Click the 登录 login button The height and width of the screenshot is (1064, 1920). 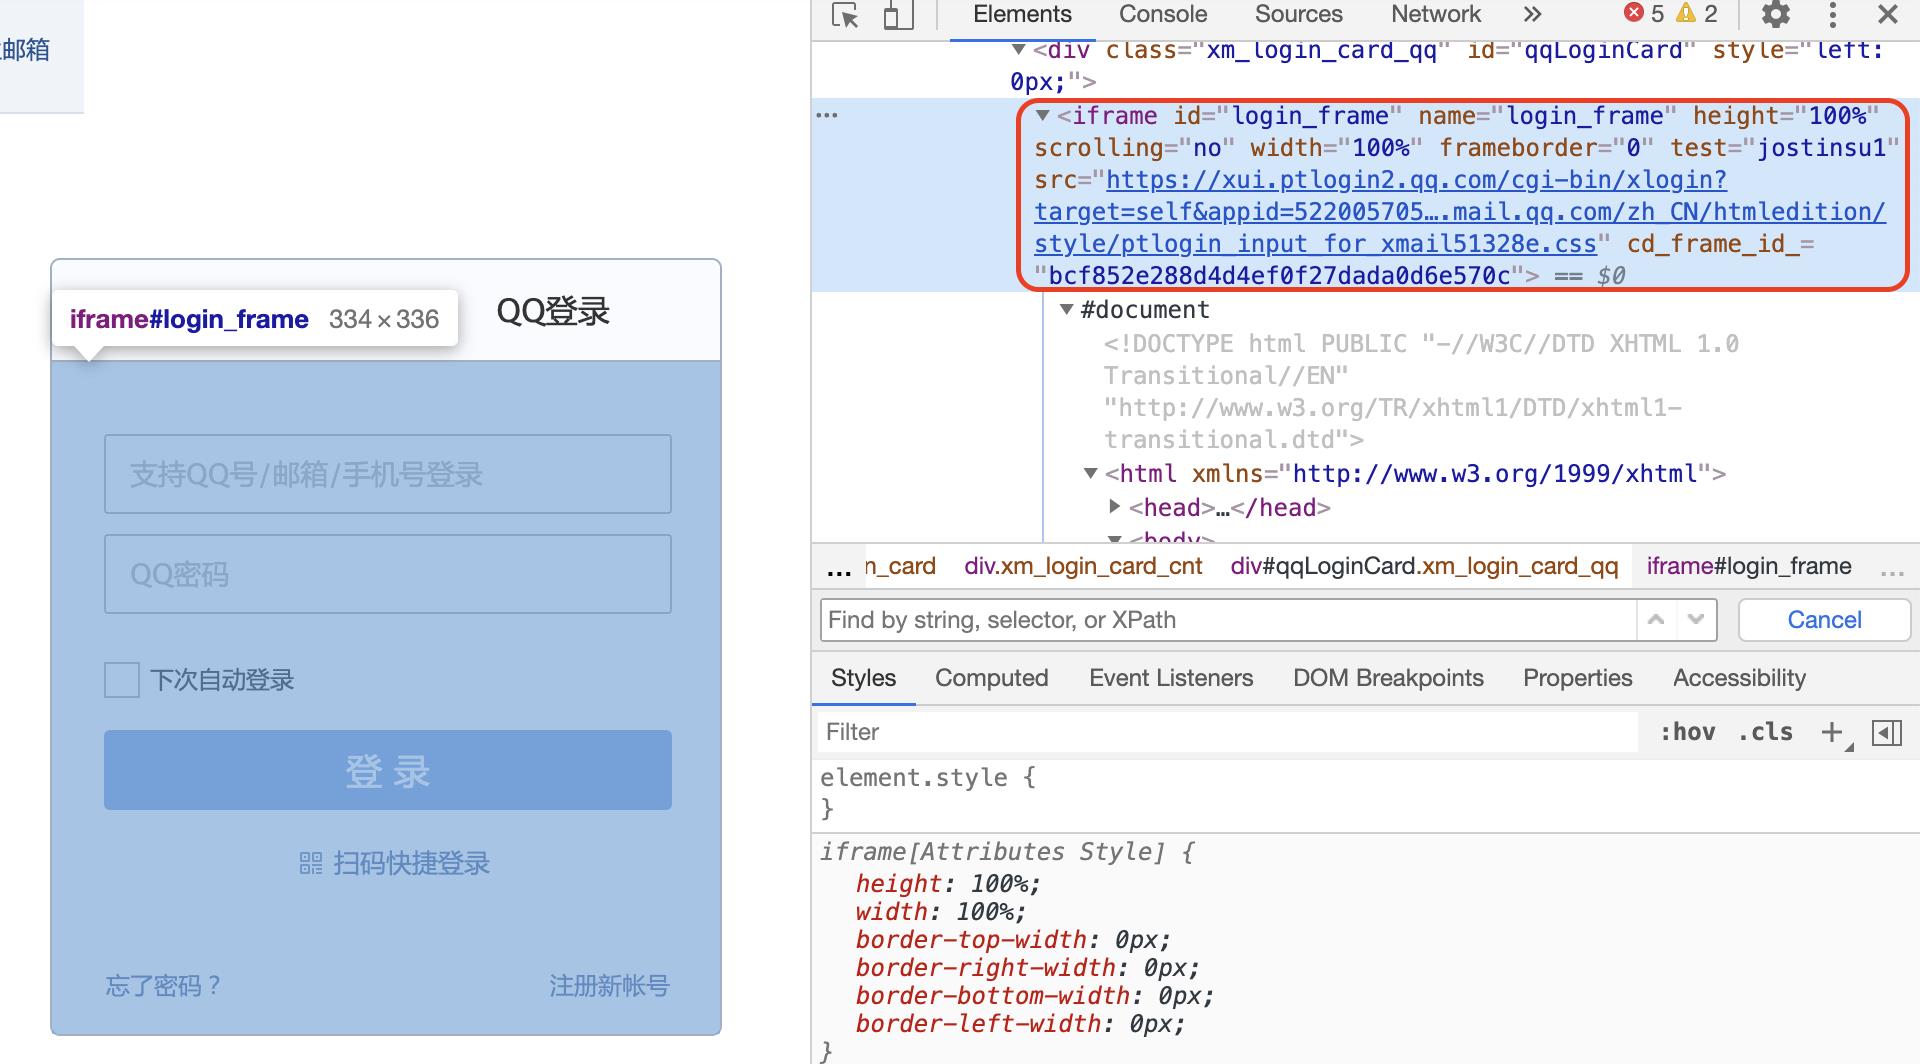(388, 770)
